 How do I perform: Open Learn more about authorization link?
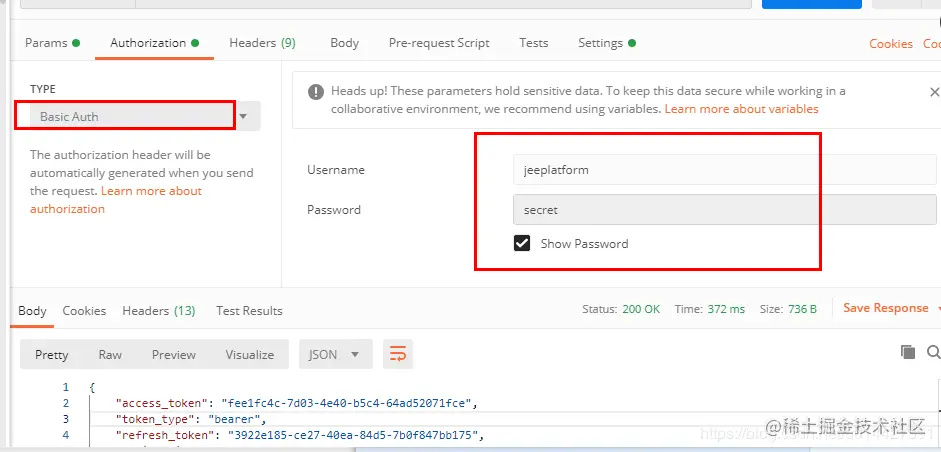[116, 200]
